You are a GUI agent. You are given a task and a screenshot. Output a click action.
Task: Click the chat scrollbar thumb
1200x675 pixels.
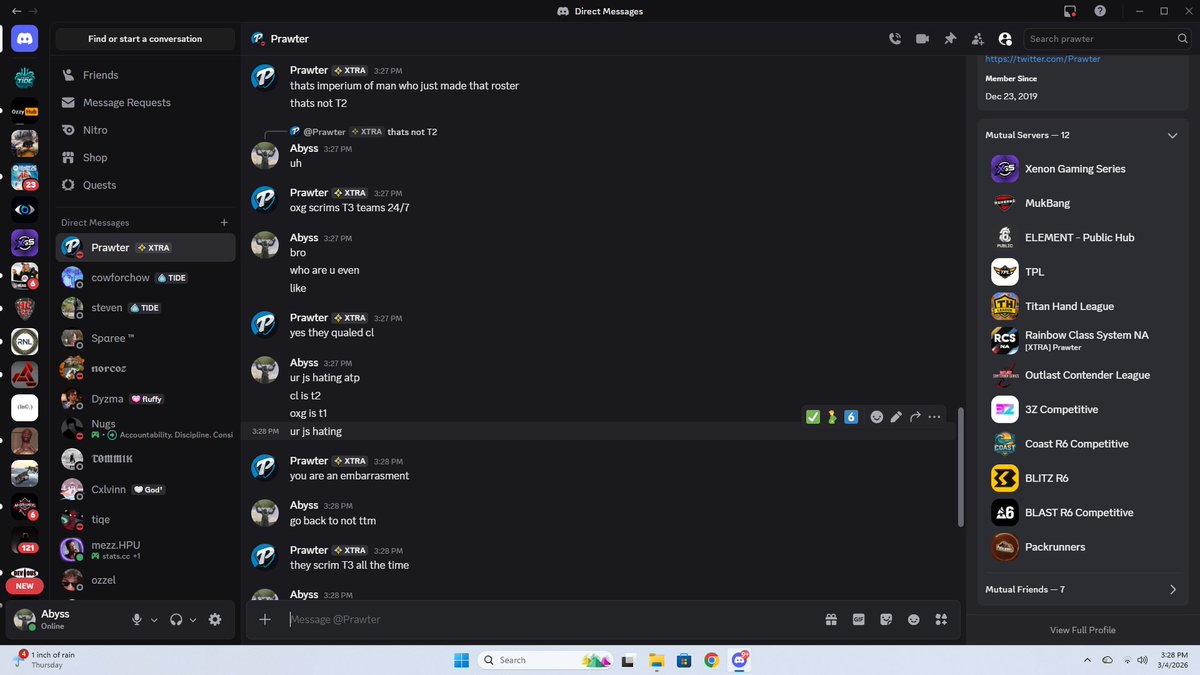tap(961, 467)
